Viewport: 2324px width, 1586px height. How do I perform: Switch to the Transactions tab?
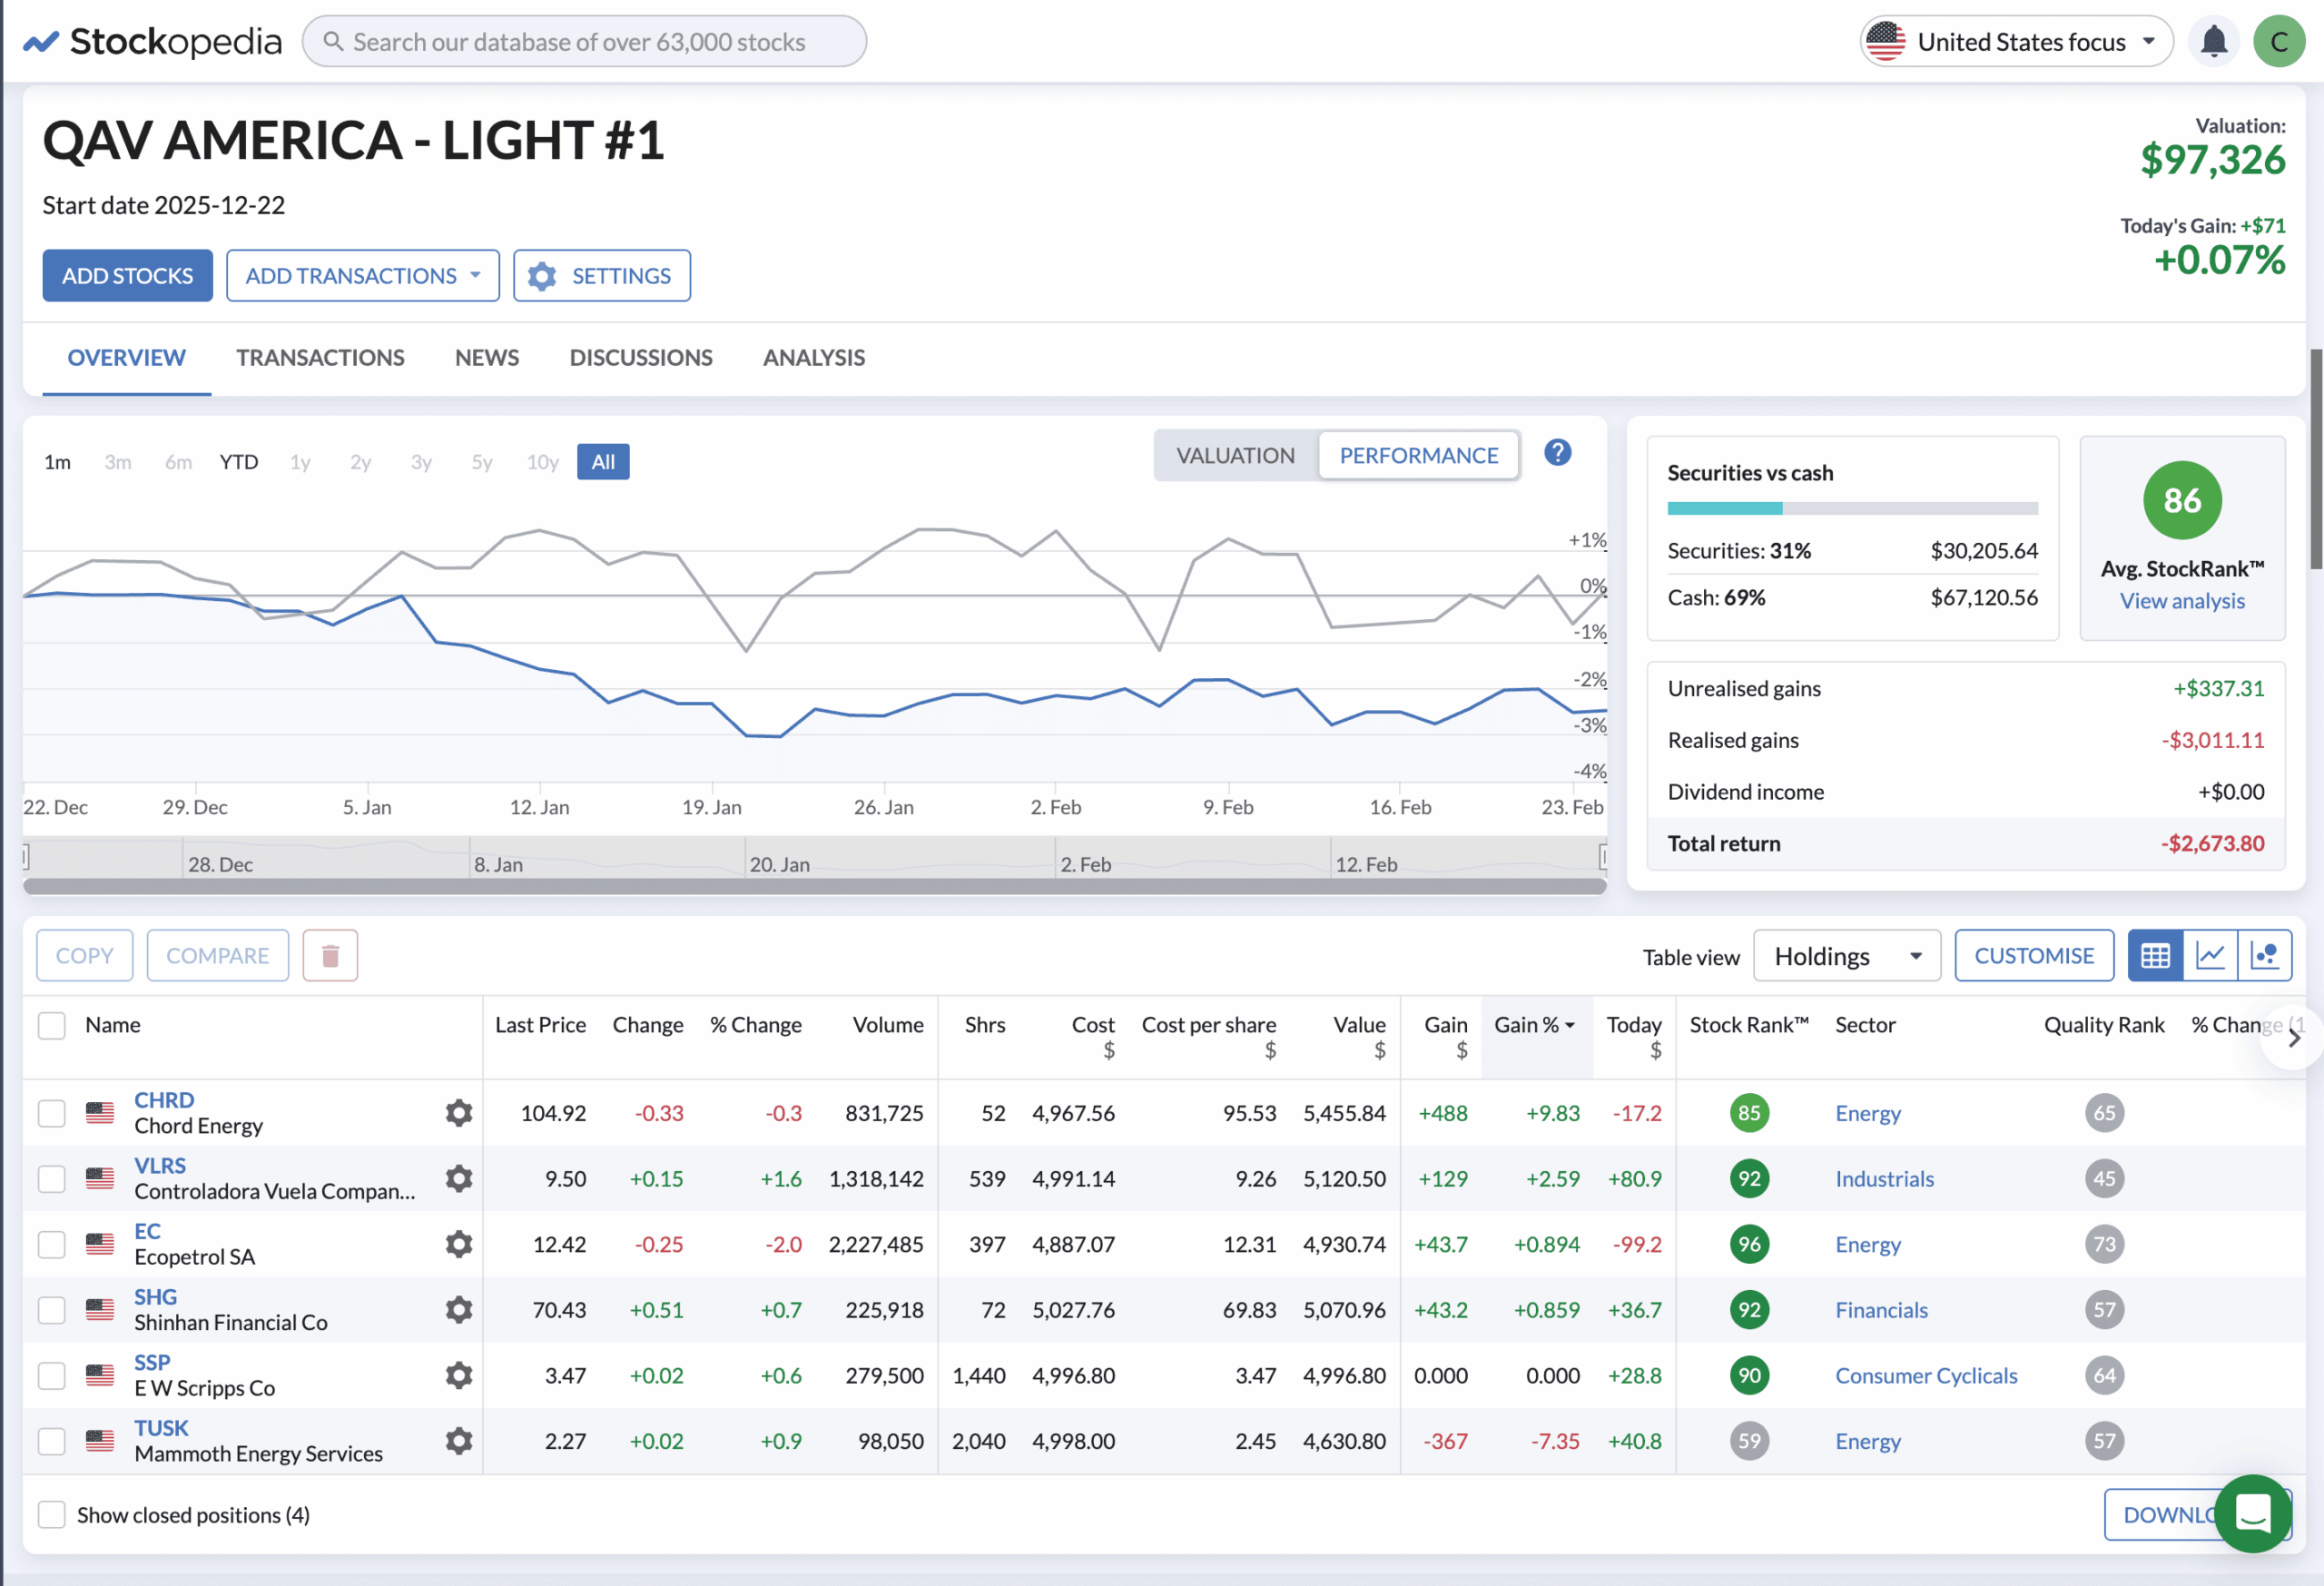click(x=320, y=357)
